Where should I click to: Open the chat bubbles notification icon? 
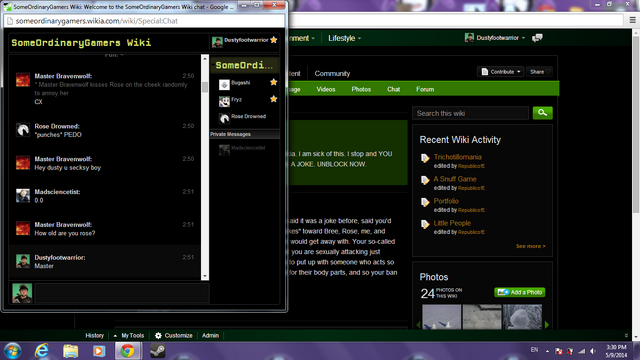coord(537,38)
